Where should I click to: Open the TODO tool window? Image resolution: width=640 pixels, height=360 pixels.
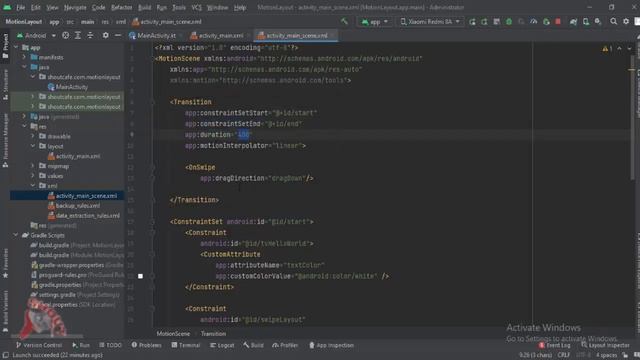pyautogui.click(x=110, y=345)
